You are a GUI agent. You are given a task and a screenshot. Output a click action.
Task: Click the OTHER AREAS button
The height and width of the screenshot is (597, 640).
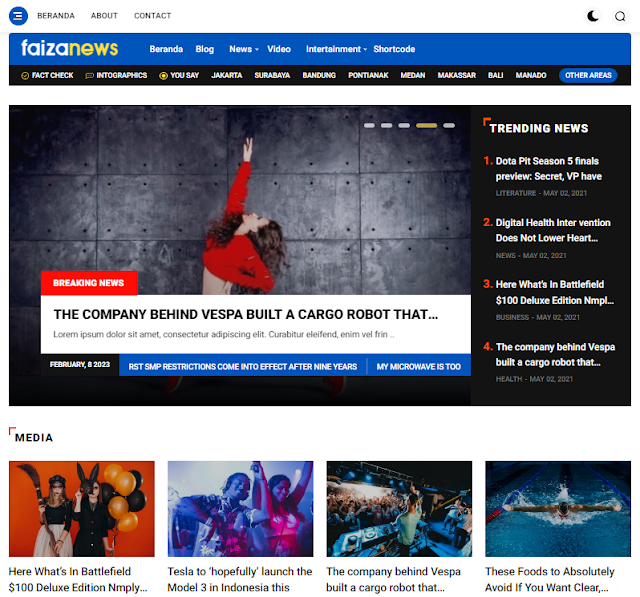coord(588,75)
